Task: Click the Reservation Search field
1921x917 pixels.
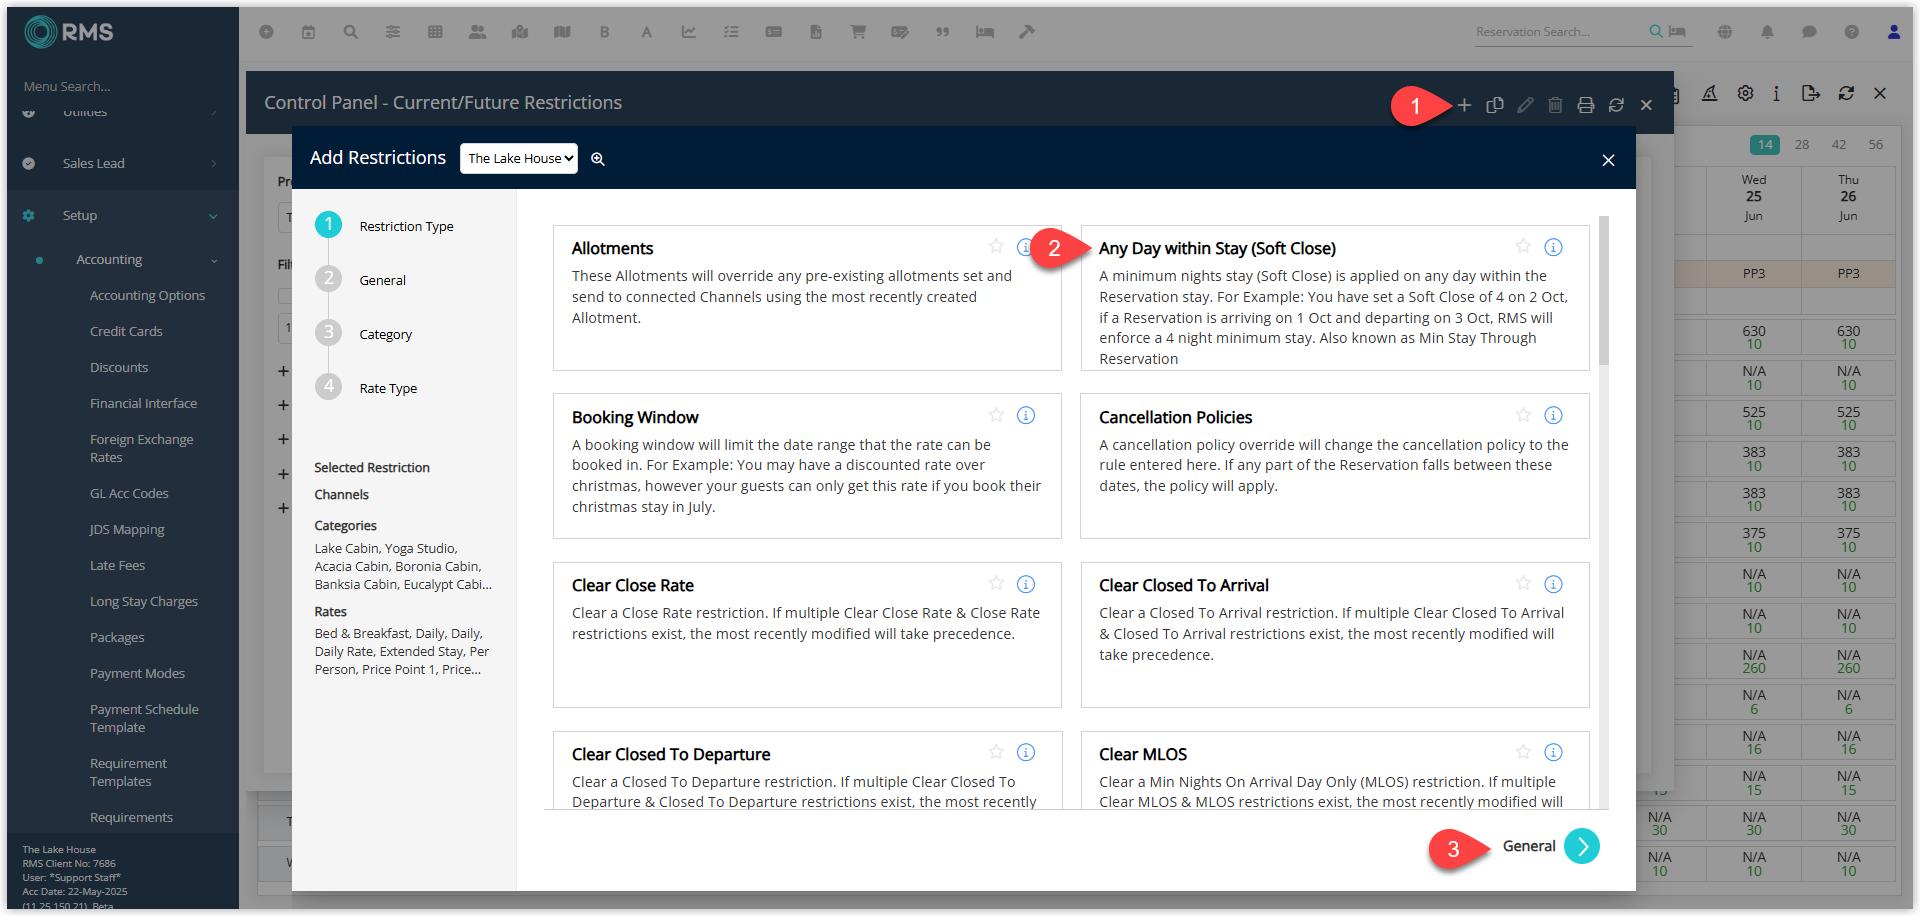Action: tap(1558, 32)
